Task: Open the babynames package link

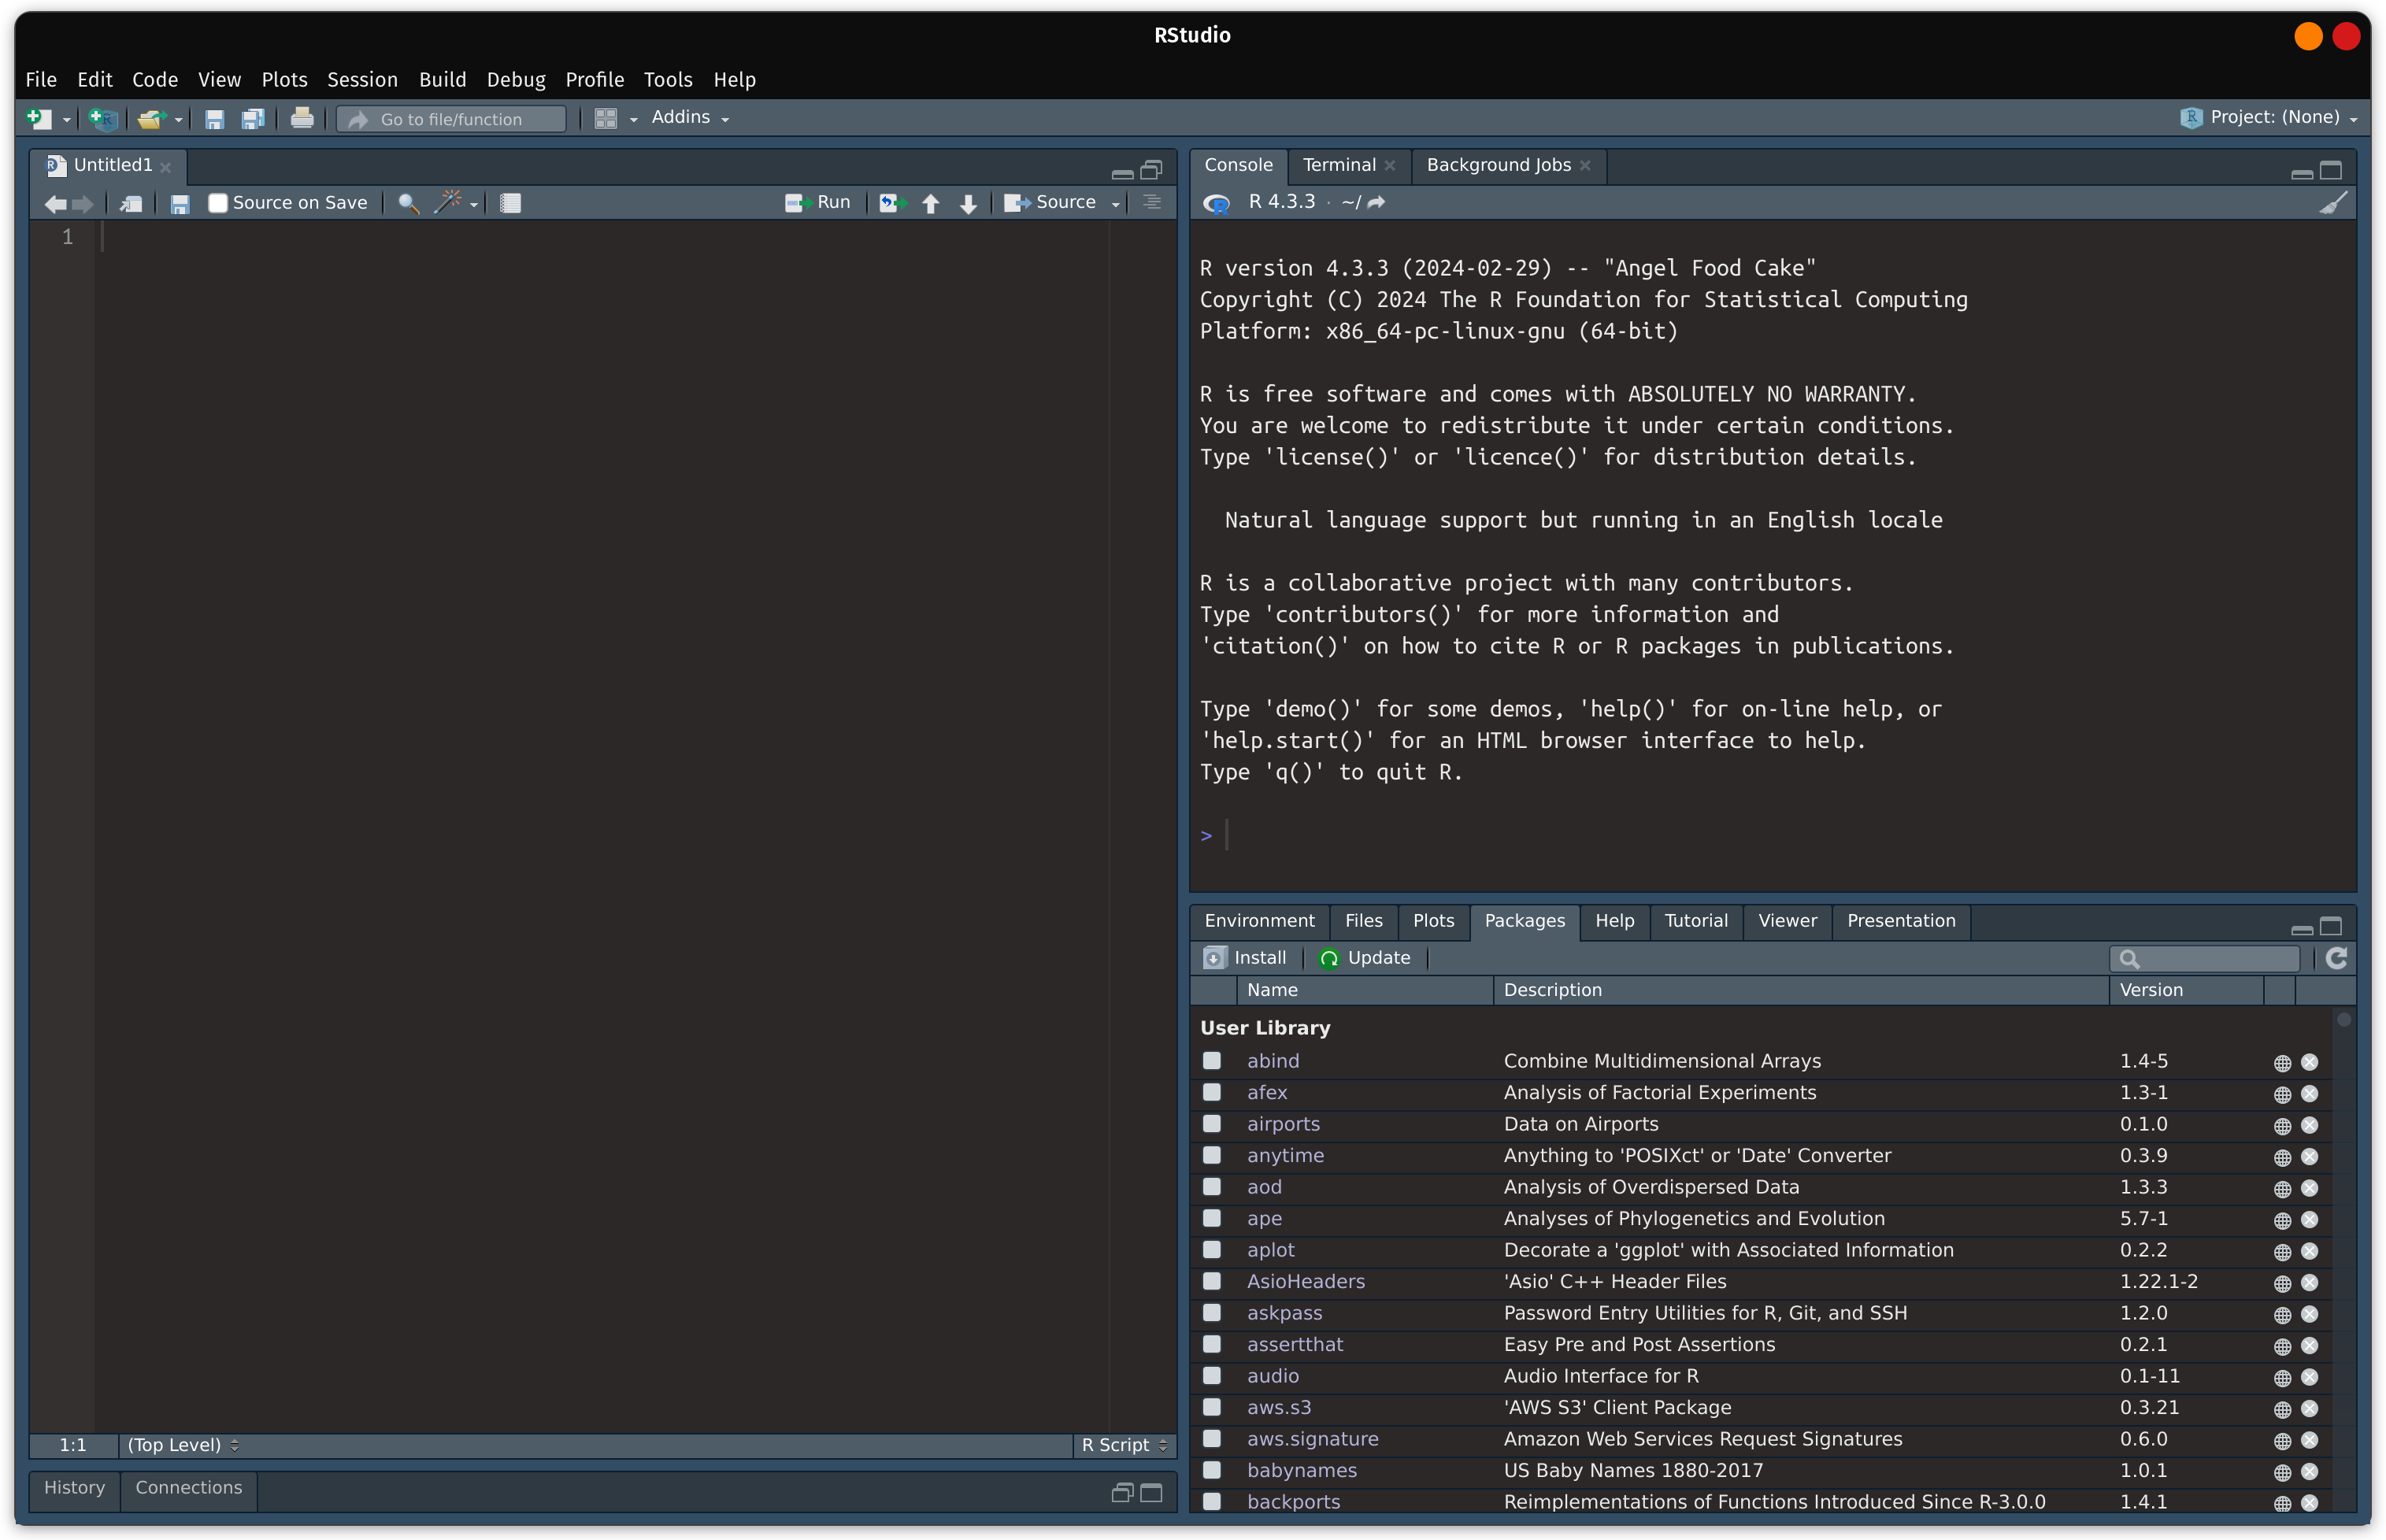Action: (x=1301, y=1470)
